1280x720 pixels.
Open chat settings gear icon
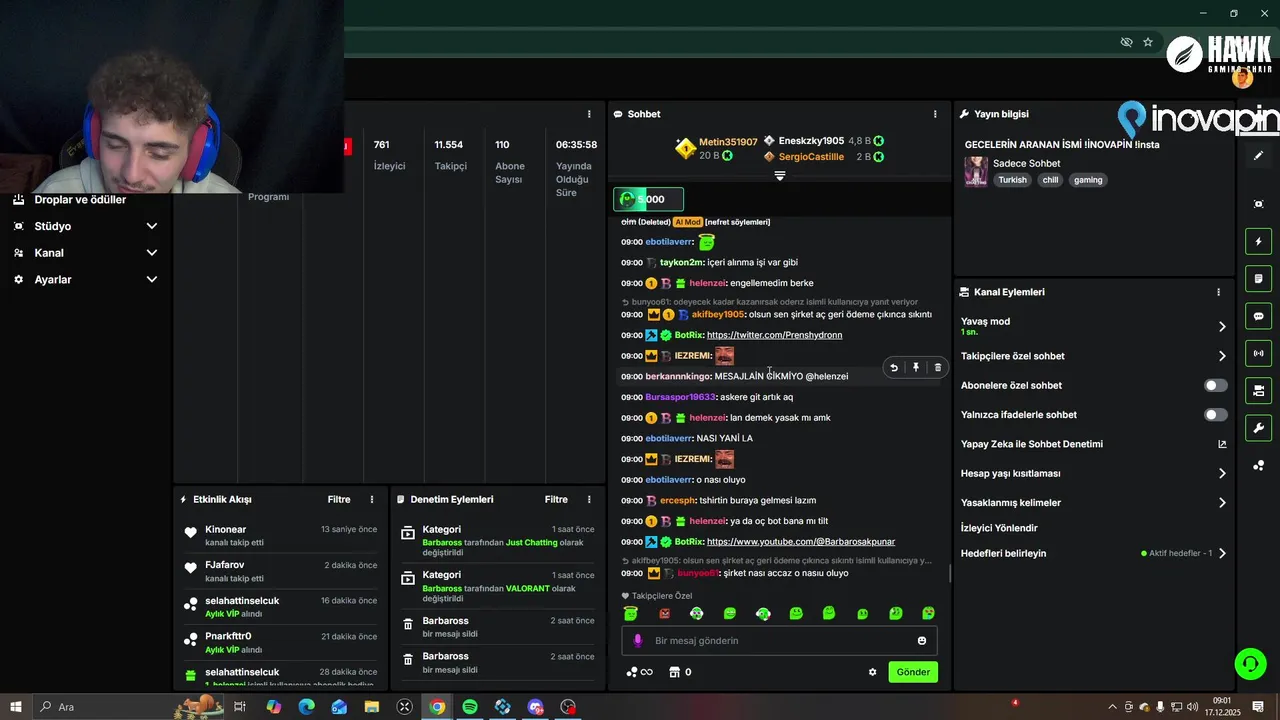[872, 672]
